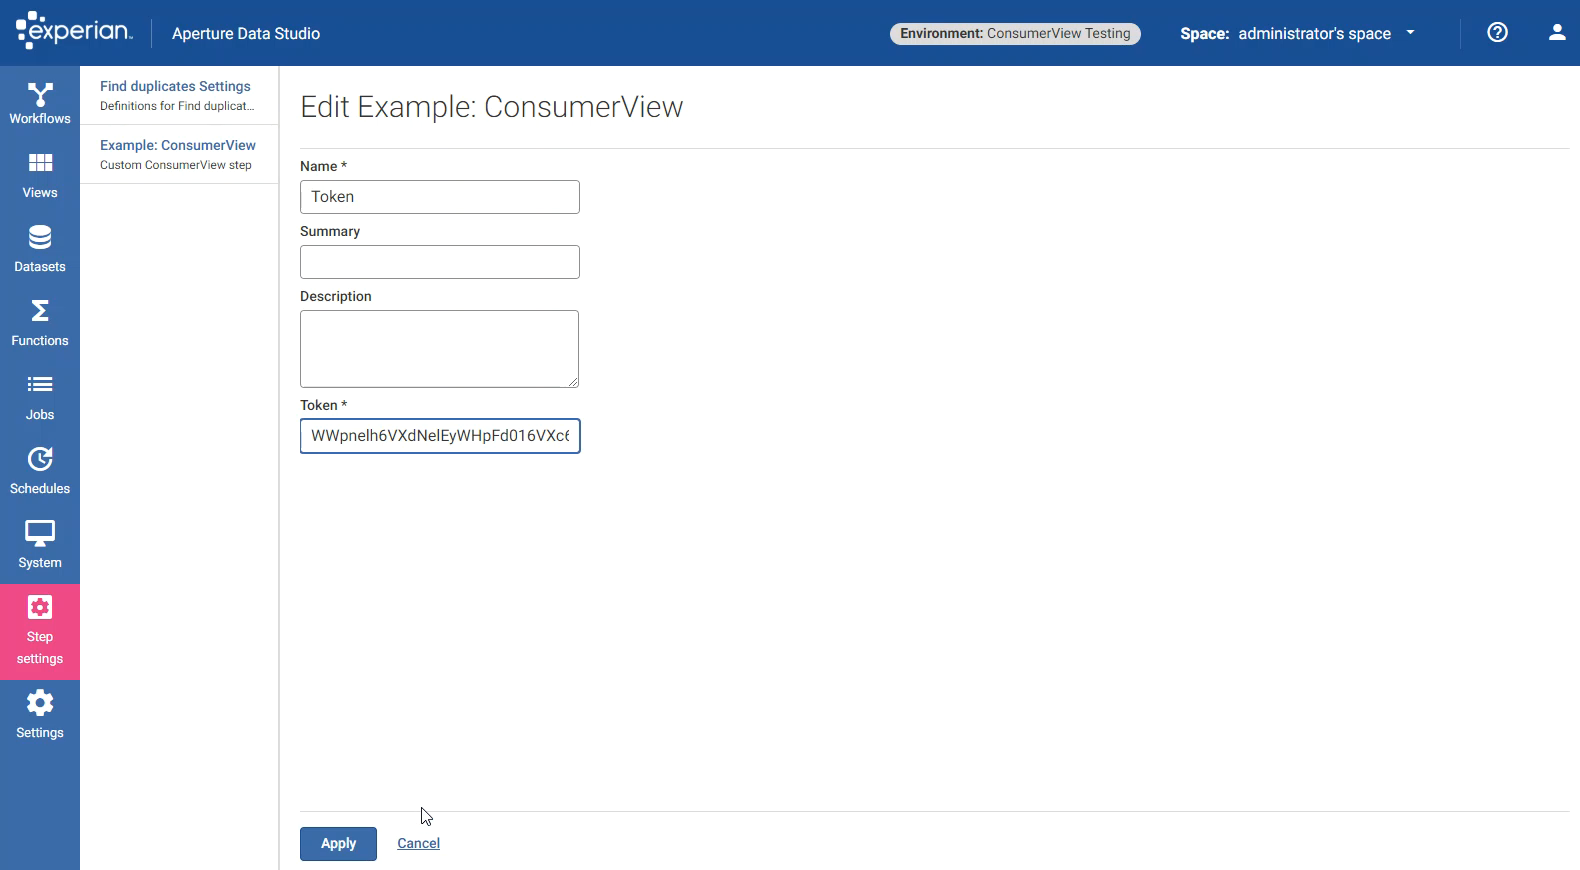The height and width of the screenshot is (870, 1580).
Task: Select Step settings in sidebar
Action: (40, 632)
